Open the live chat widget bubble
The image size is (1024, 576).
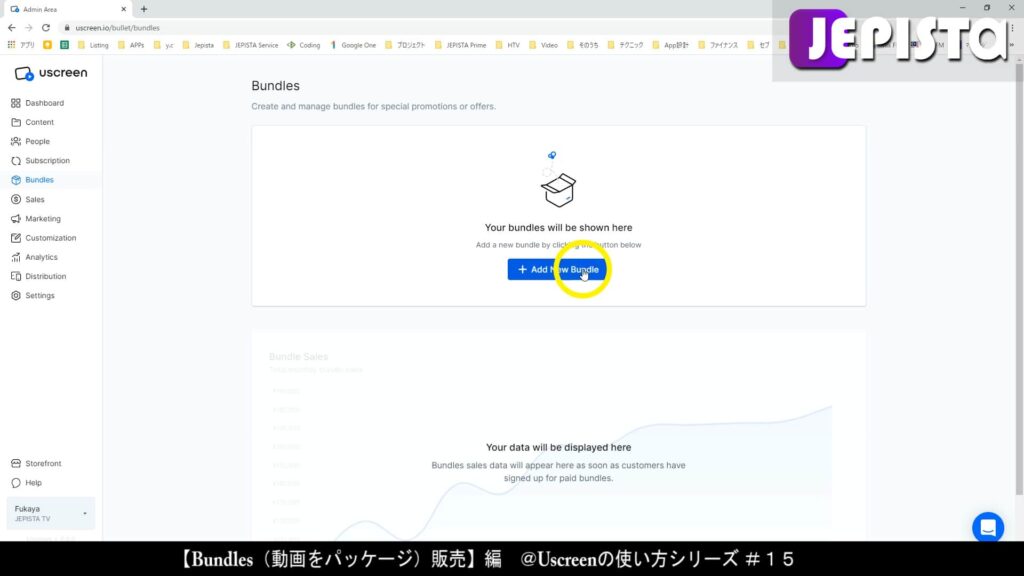pyautogui.click(x=988, y=527)
